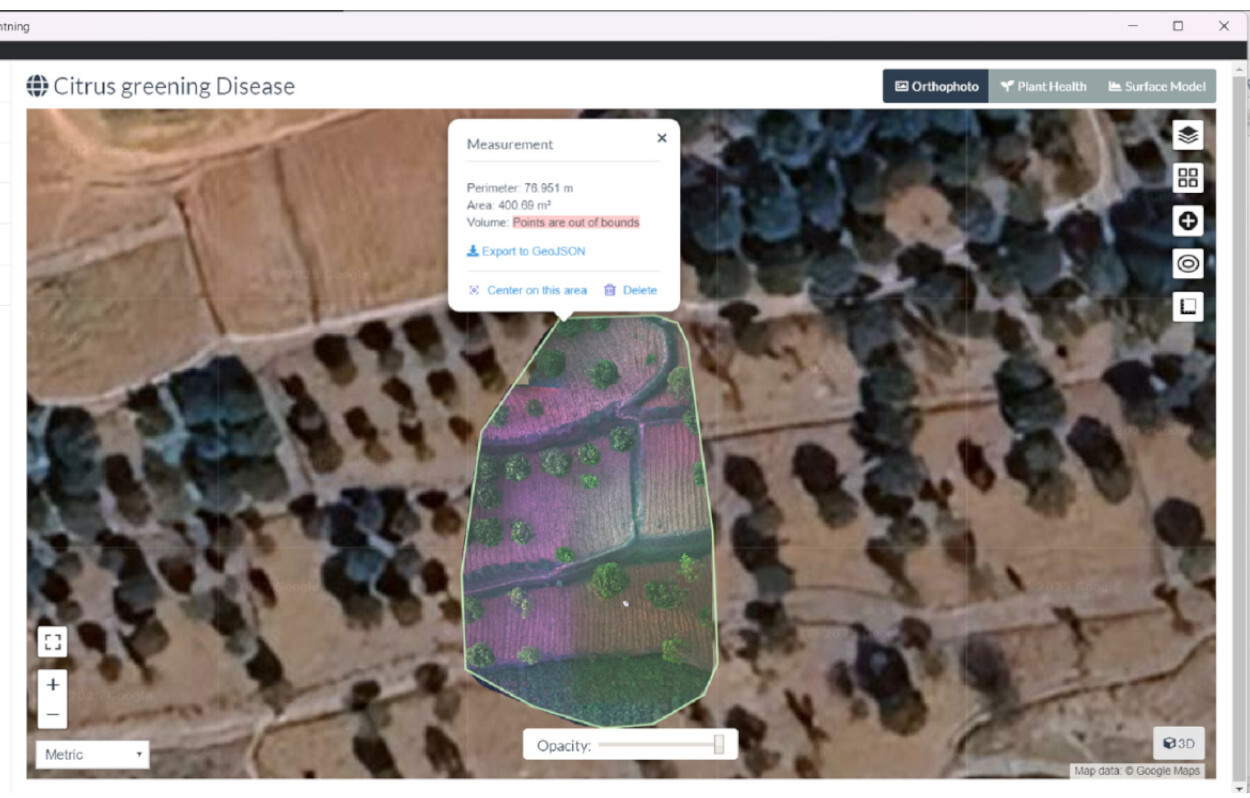Viewport: 1250px width, 798px height.
Task: Click the Perimeter: 76.951 m text
Action: (520, 188)
